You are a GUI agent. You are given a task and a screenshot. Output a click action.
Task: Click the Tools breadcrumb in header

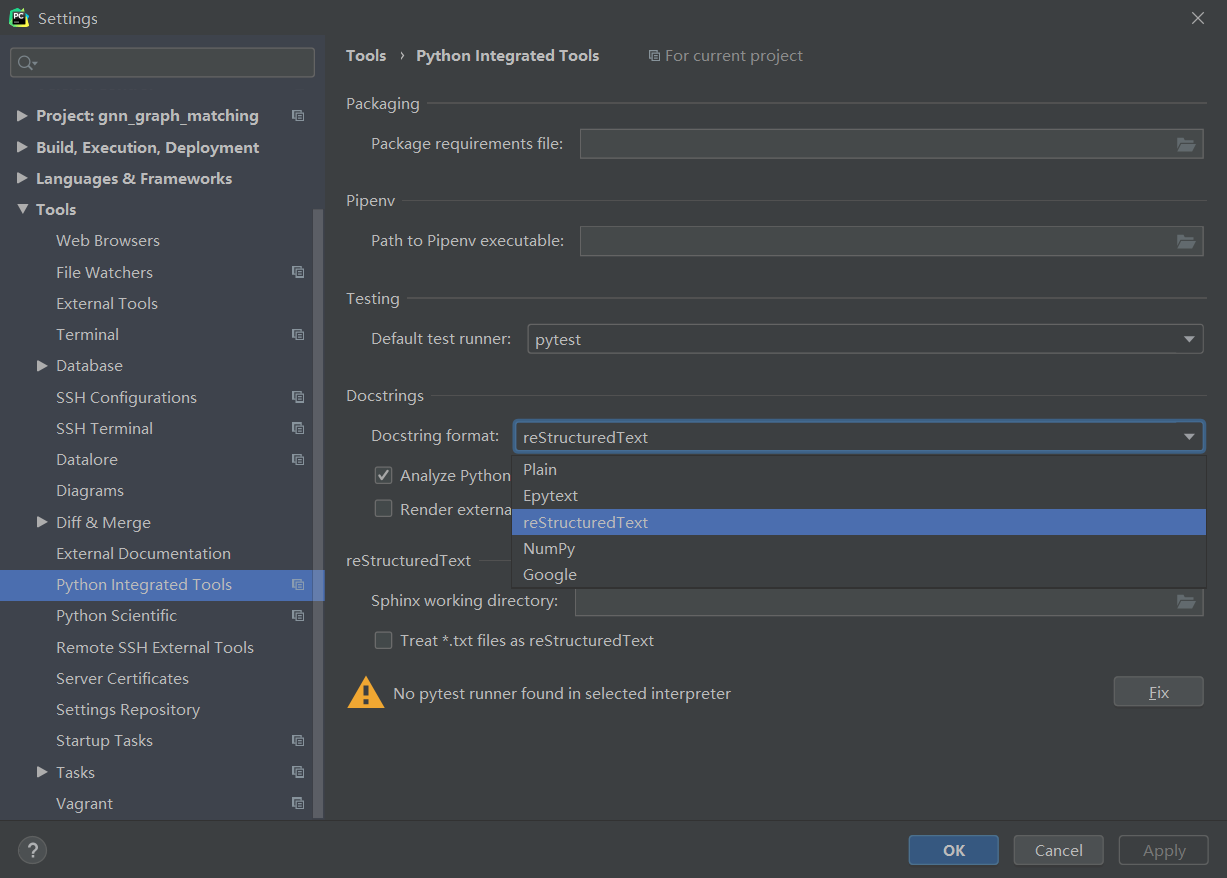click(366, 56)
